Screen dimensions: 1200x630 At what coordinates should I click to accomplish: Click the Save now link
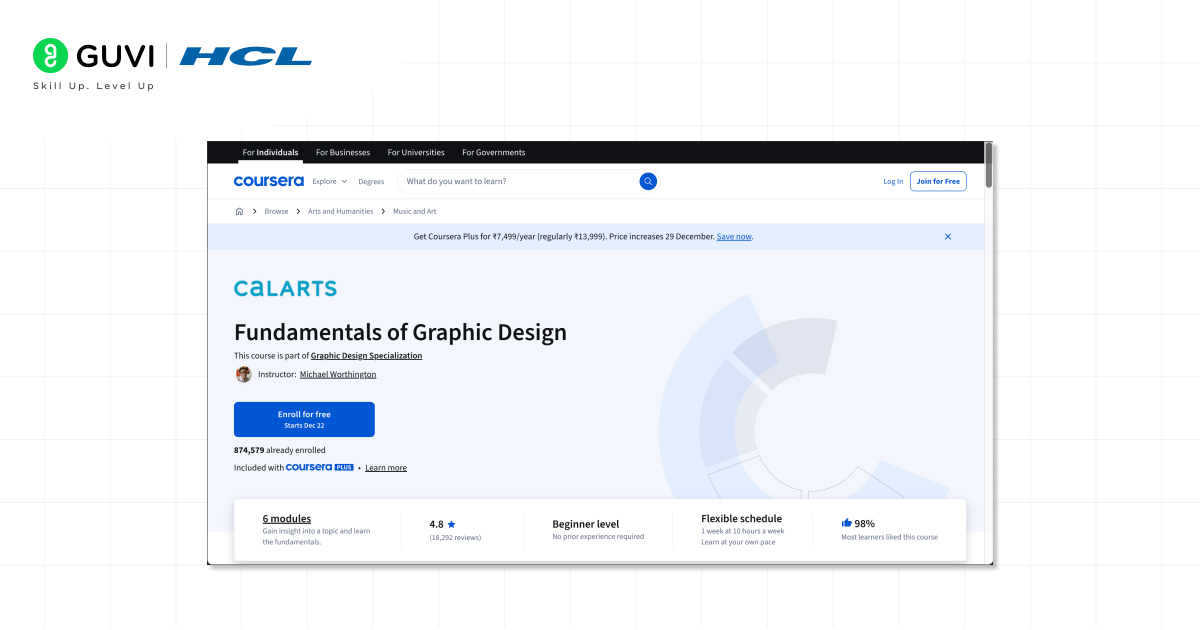734,237
